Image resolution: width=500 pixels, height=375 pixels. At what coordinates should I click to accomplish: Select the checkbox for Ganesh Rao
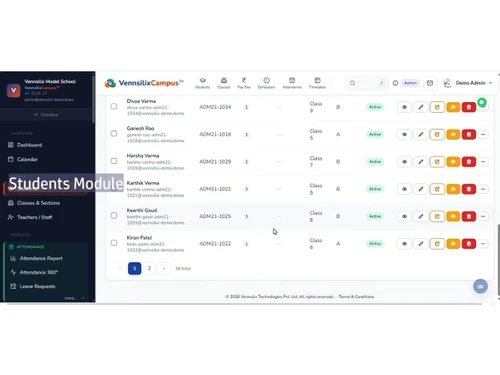[x=114, y=134]
